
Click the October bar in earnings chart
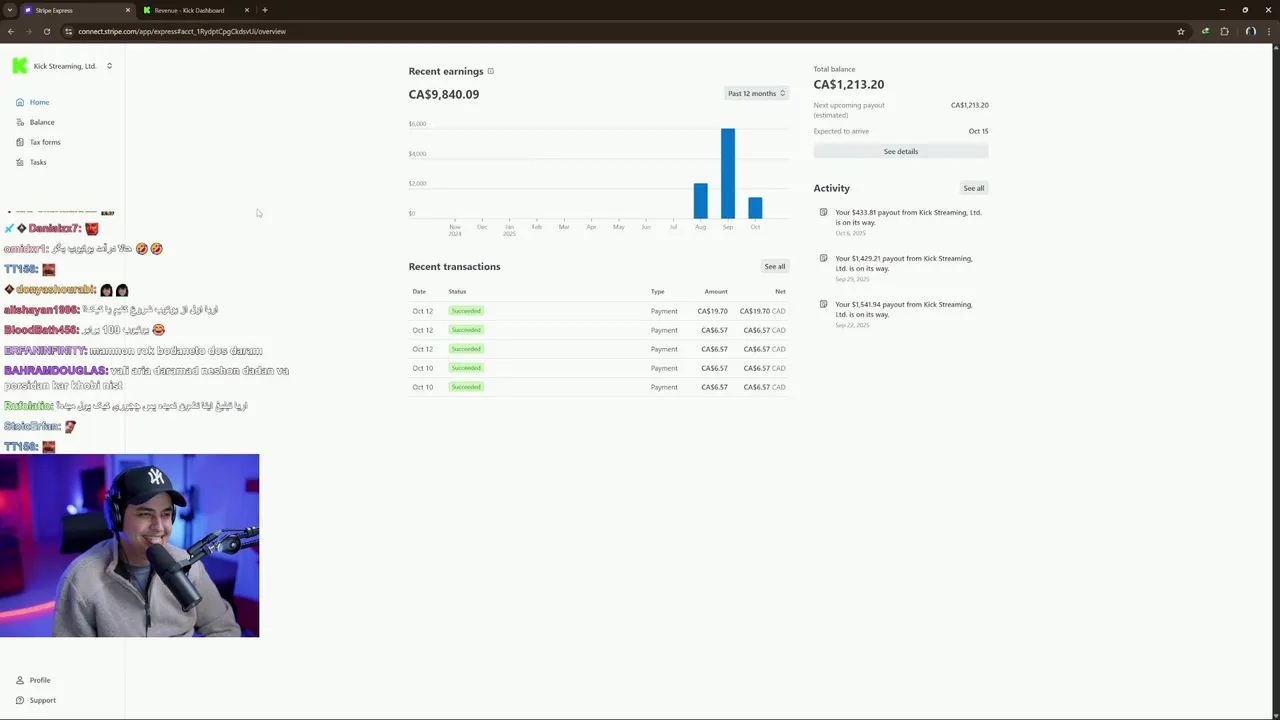click(755, 208)
